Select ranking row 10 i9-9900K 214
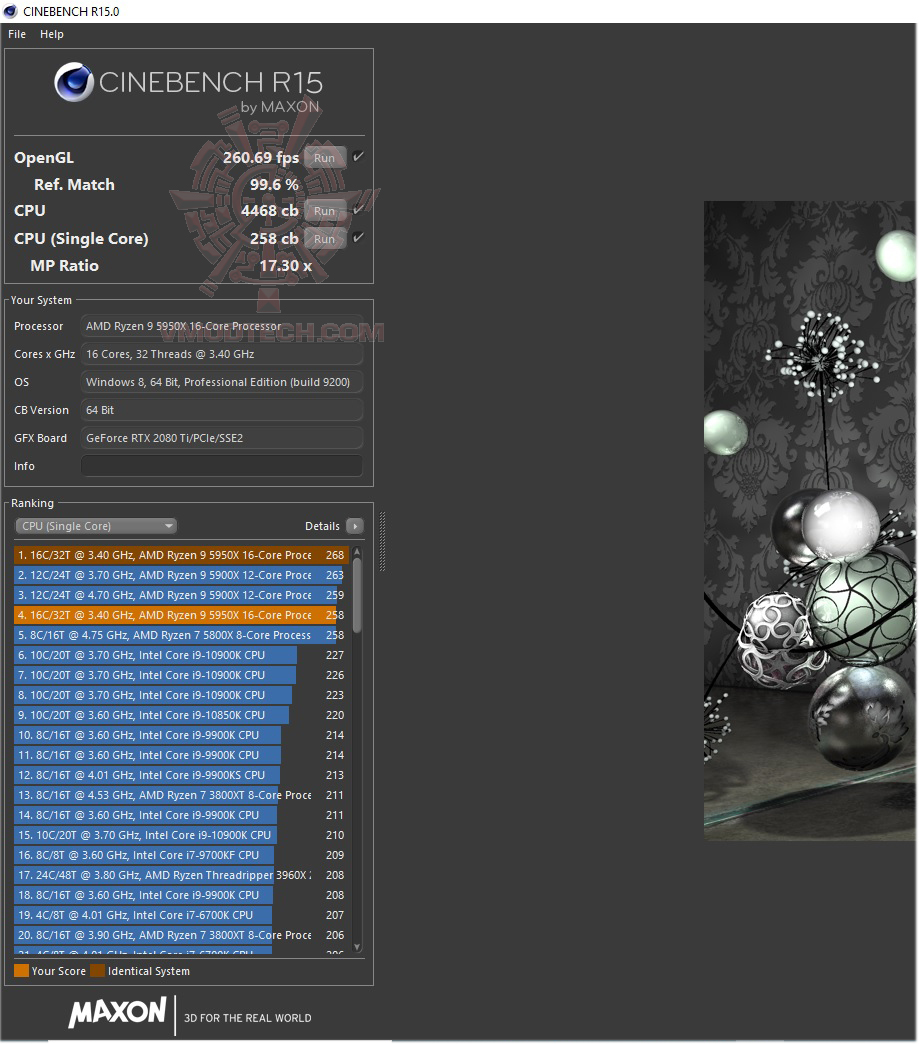The image size is (919, 1044). coord(181,735)
